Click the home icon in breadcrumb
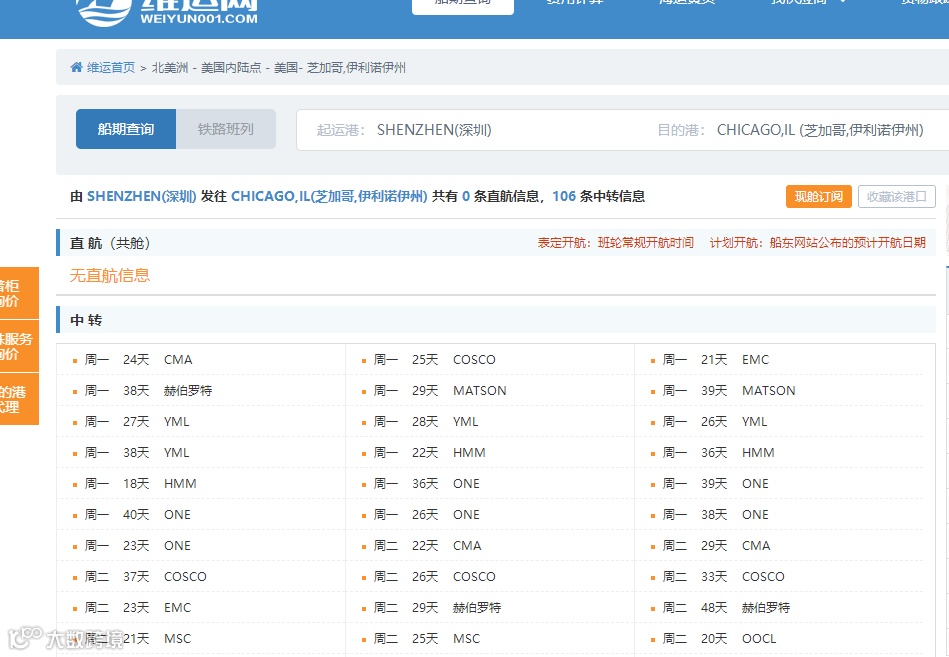The image size is (949, 657). 76,67
